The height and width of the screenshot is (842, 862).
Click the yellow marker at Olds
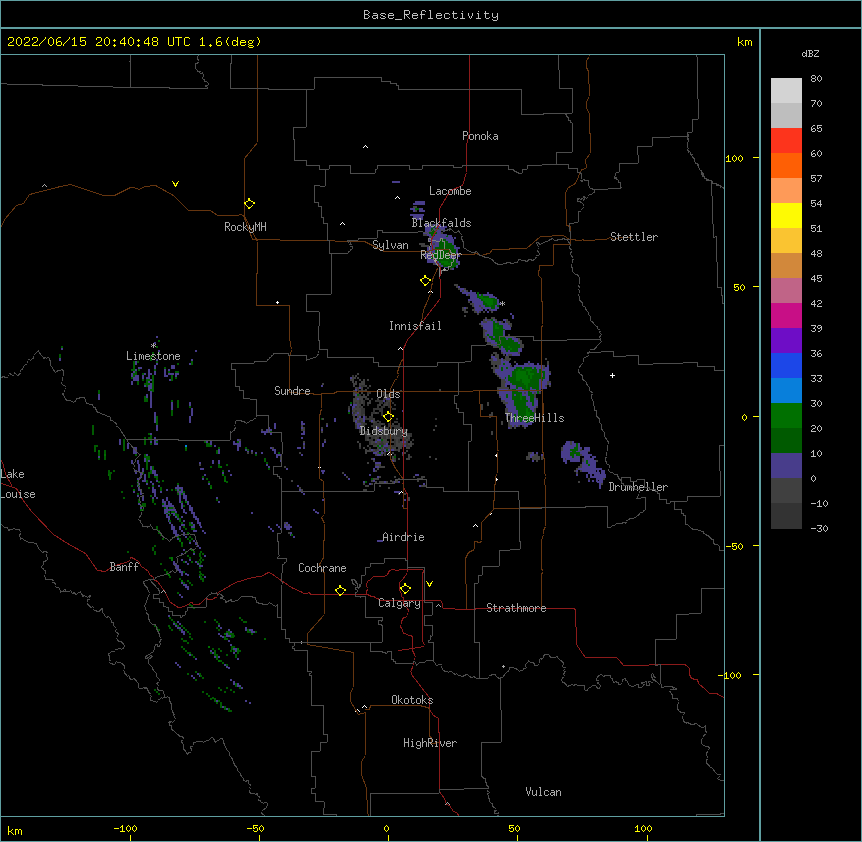point(388,416)
